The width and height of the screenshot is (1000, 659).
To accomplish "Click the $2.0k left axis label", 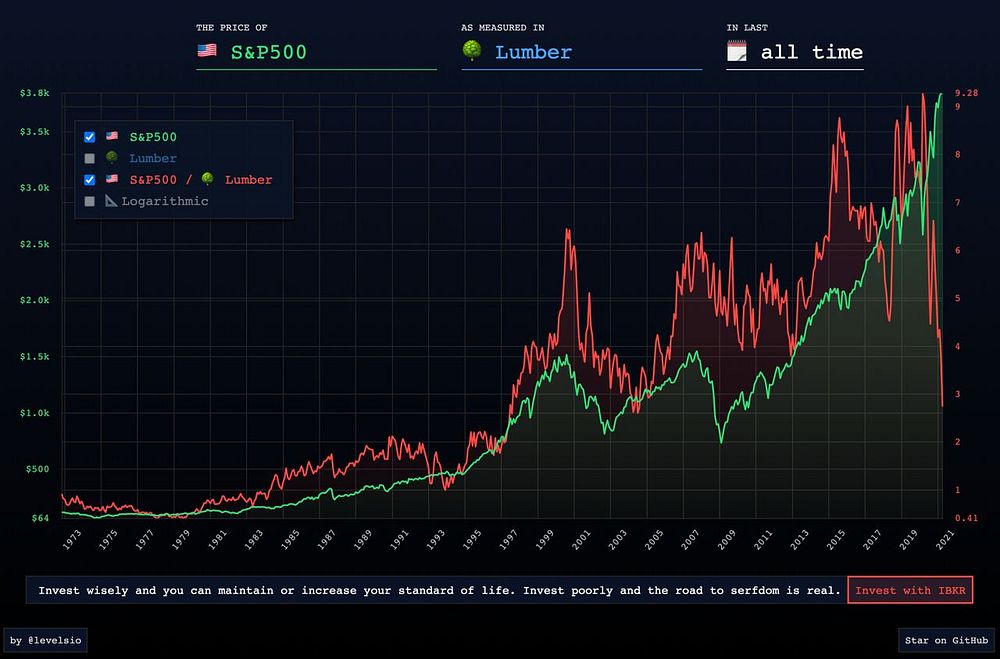I will pyautogui.click(x=34, y=300).
